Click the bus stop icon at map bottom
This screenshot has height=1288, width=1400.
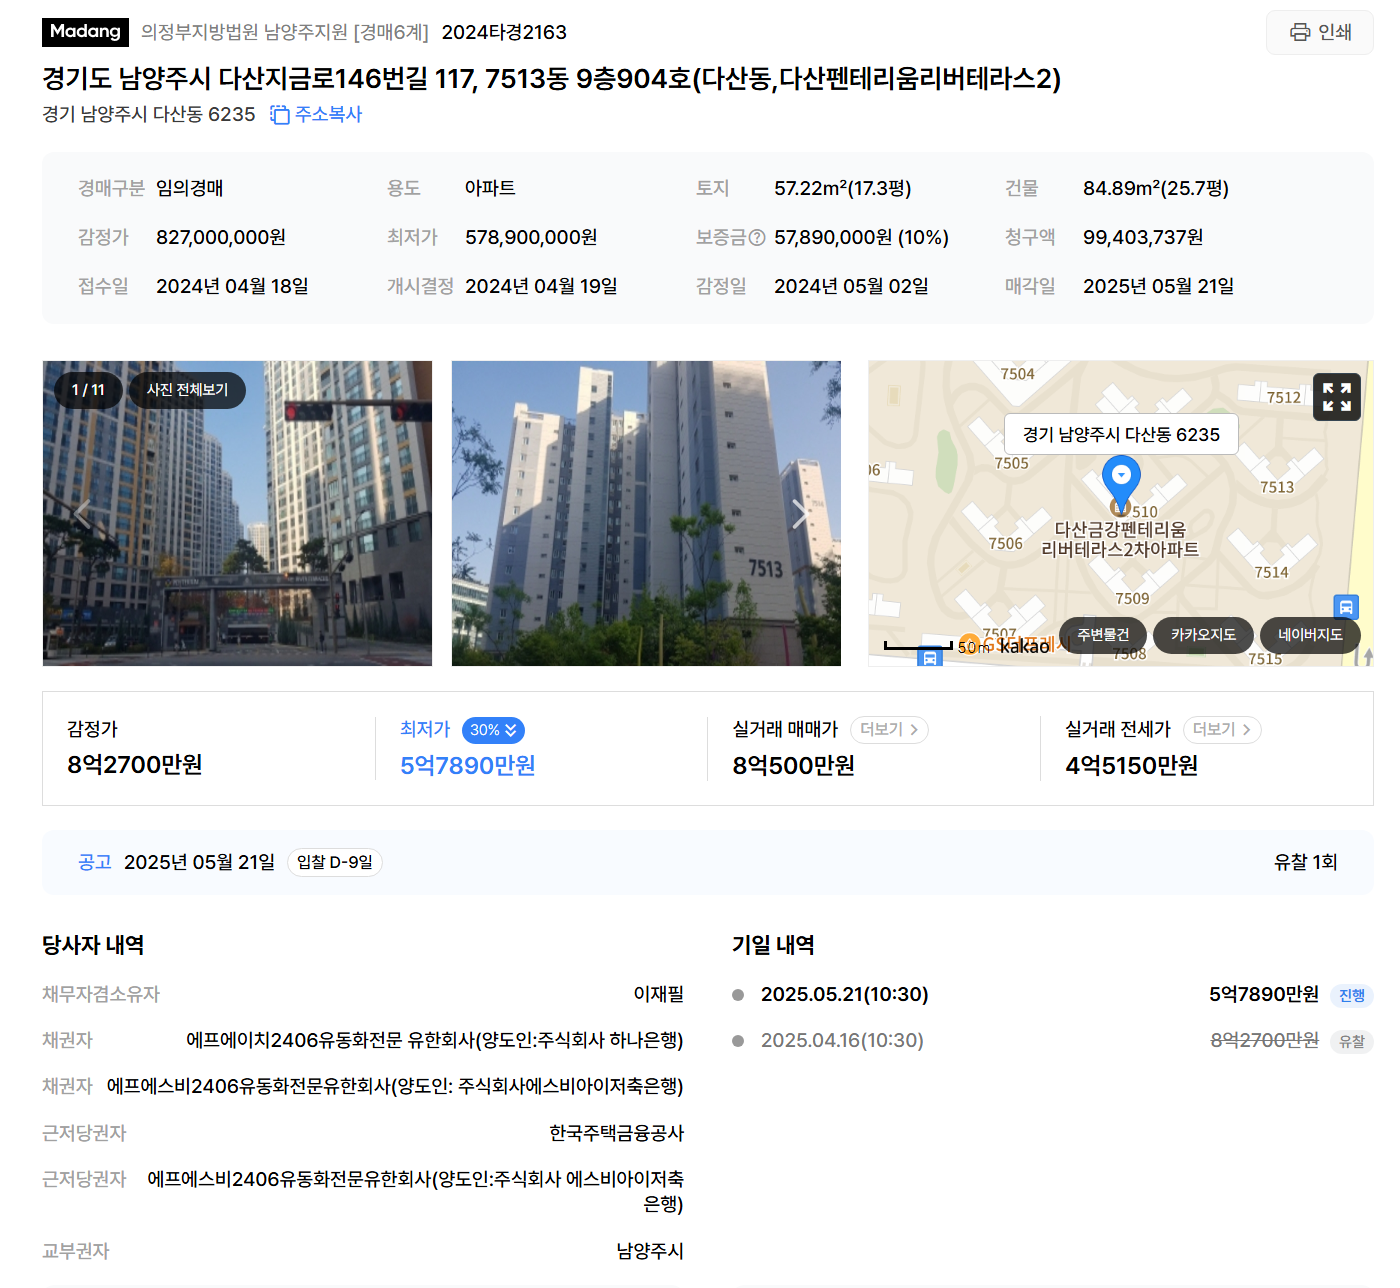[x=930, y=657]
